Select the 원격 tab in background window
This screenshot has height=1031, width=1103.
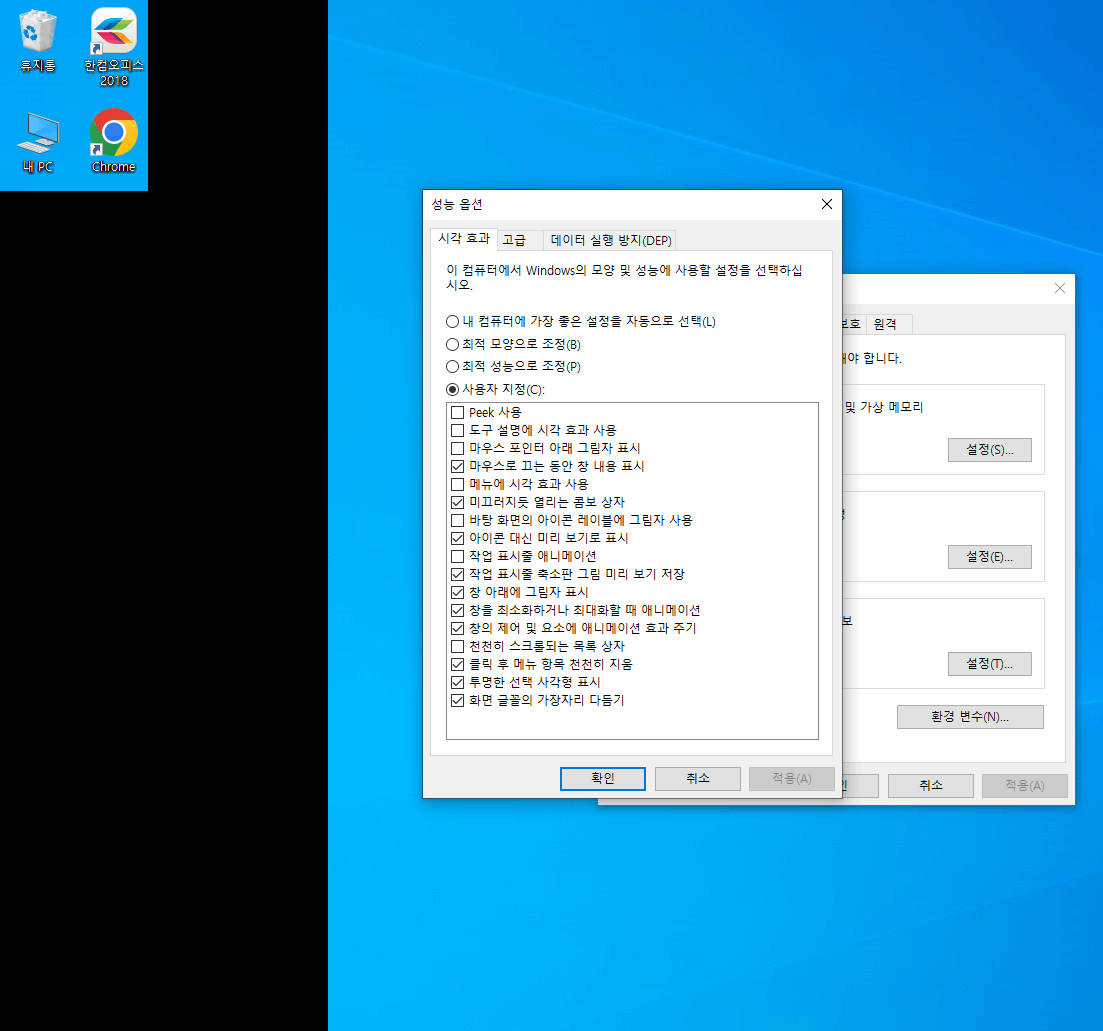888,324
